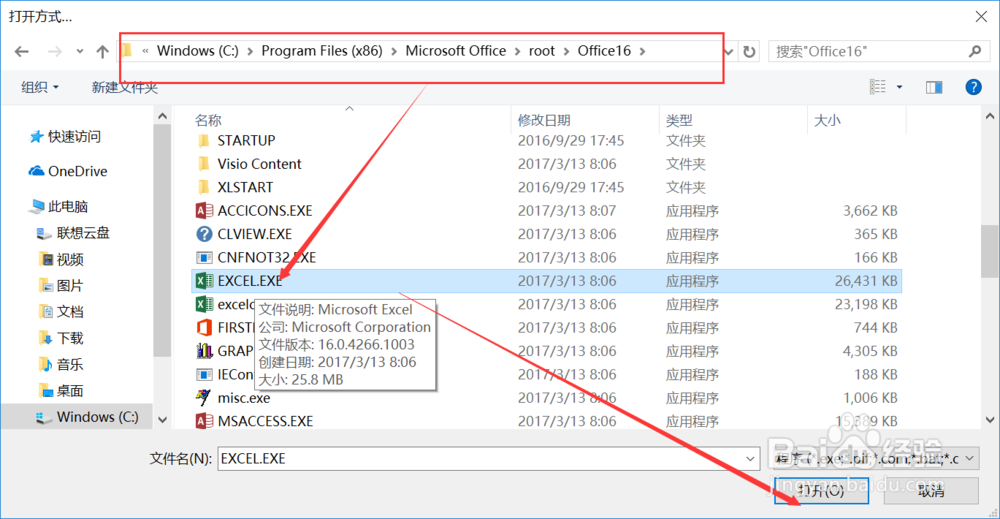
Task: Sort by 类型 column header
Action: [x=679, y=120]
